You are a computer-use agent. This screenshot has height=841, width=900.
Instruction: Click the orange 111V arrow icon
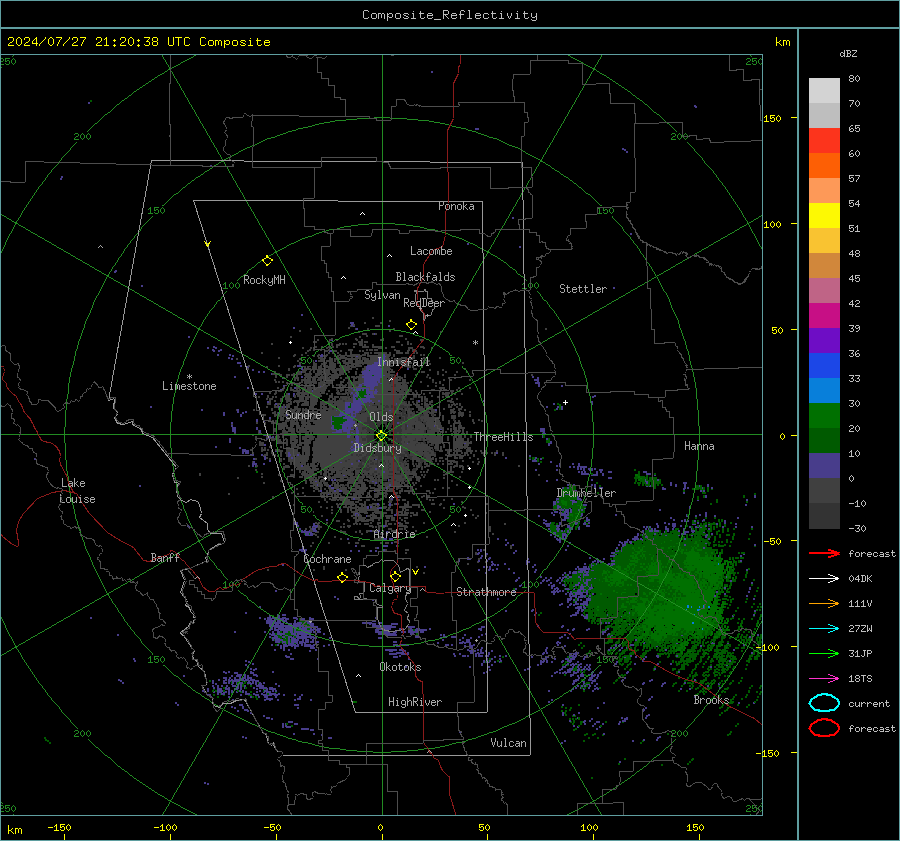click(x=824, y=603)
